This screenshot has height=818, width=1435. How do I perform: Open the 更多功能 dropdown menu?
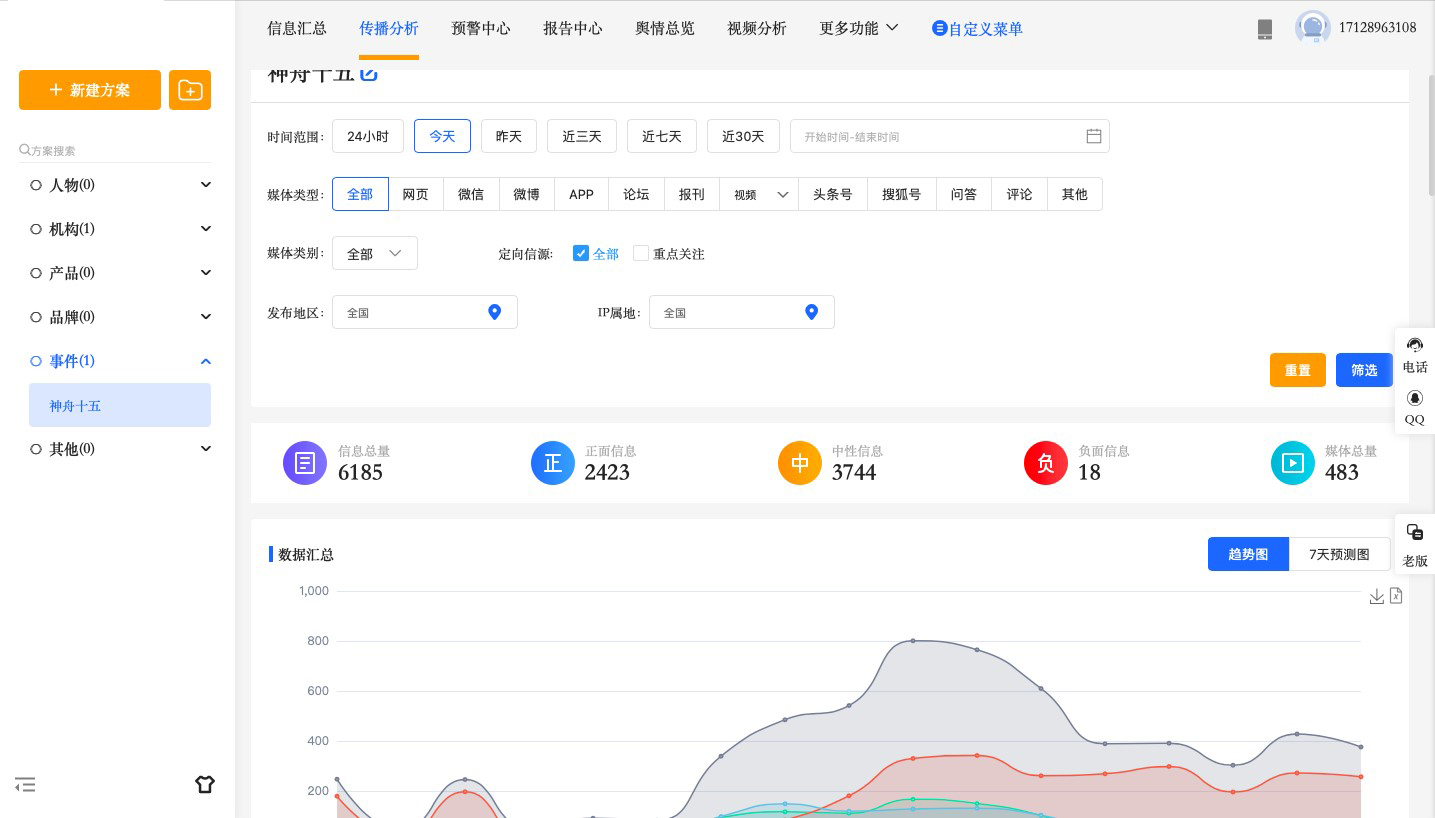click(x=858, y=28)
